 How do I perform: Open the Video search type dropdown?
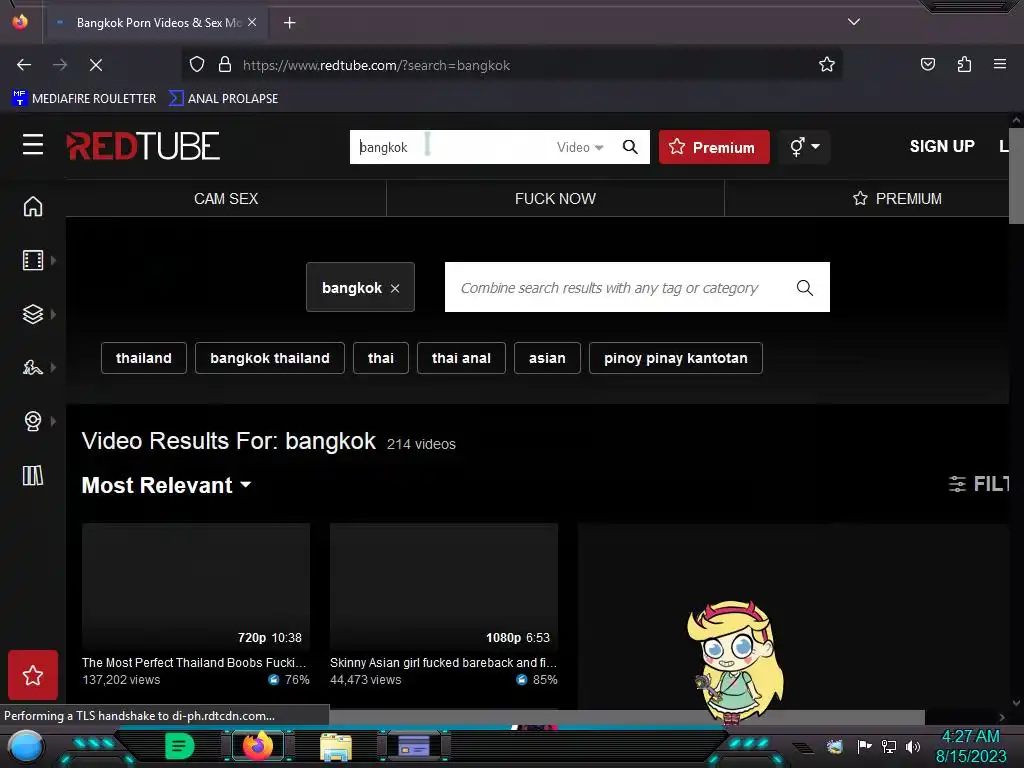[580, 147]
